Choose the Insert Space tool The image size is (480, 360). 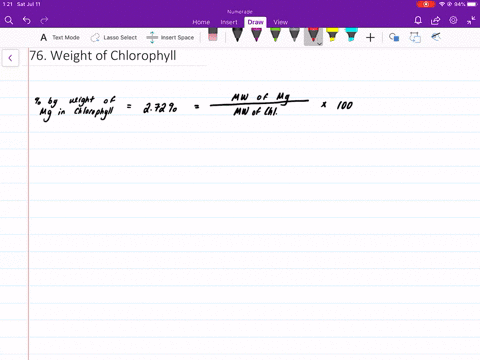click(170, 37)
